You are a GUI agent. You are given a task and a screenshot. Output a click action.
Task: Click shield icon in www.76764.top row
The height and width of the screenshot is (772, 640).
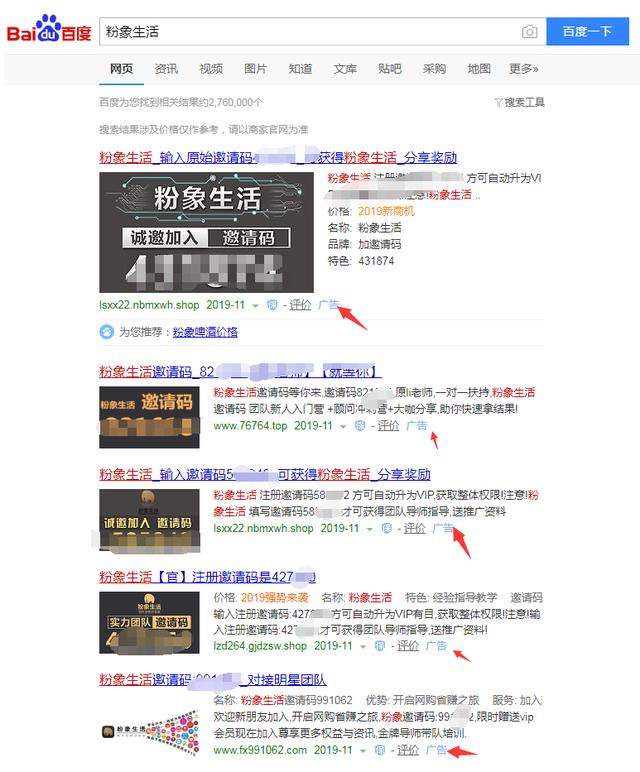(360, 426)
